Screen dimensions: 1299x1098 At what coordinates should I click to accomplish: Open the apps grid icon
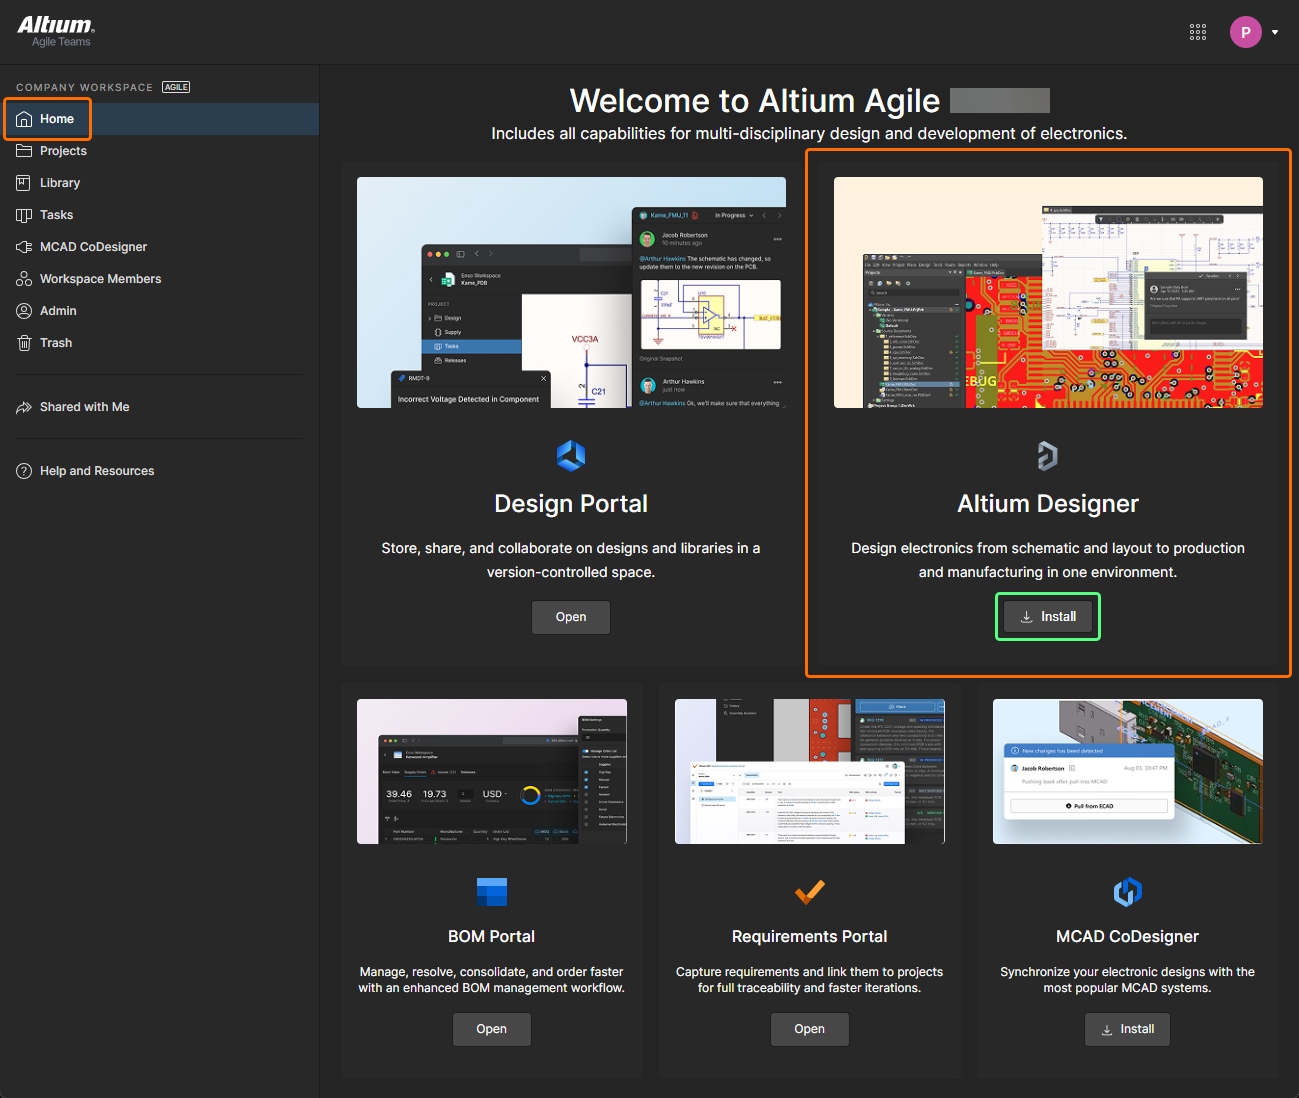click(1198, 32)
